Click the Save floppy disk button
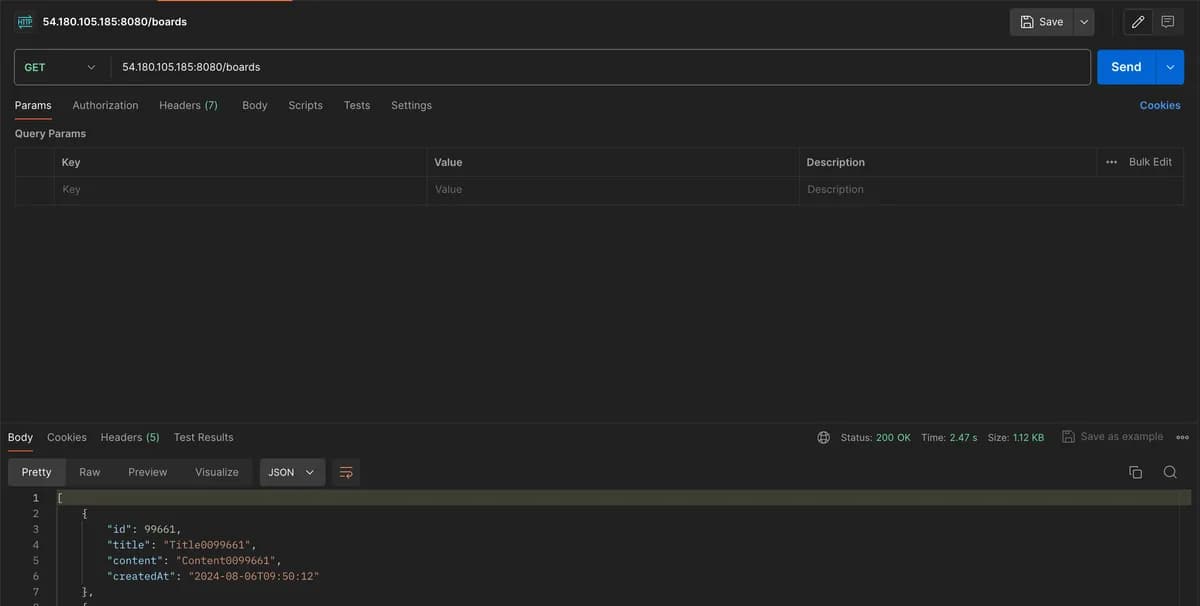The image size is (1200, 606). pos(1042,22)
